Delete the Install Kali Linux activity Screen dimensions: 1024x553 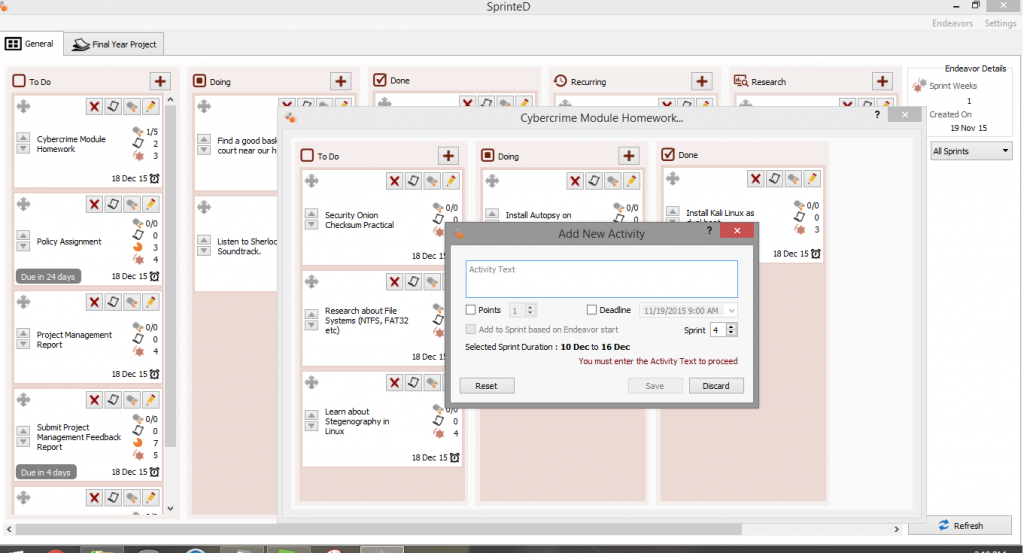click(x=756, y=179)
